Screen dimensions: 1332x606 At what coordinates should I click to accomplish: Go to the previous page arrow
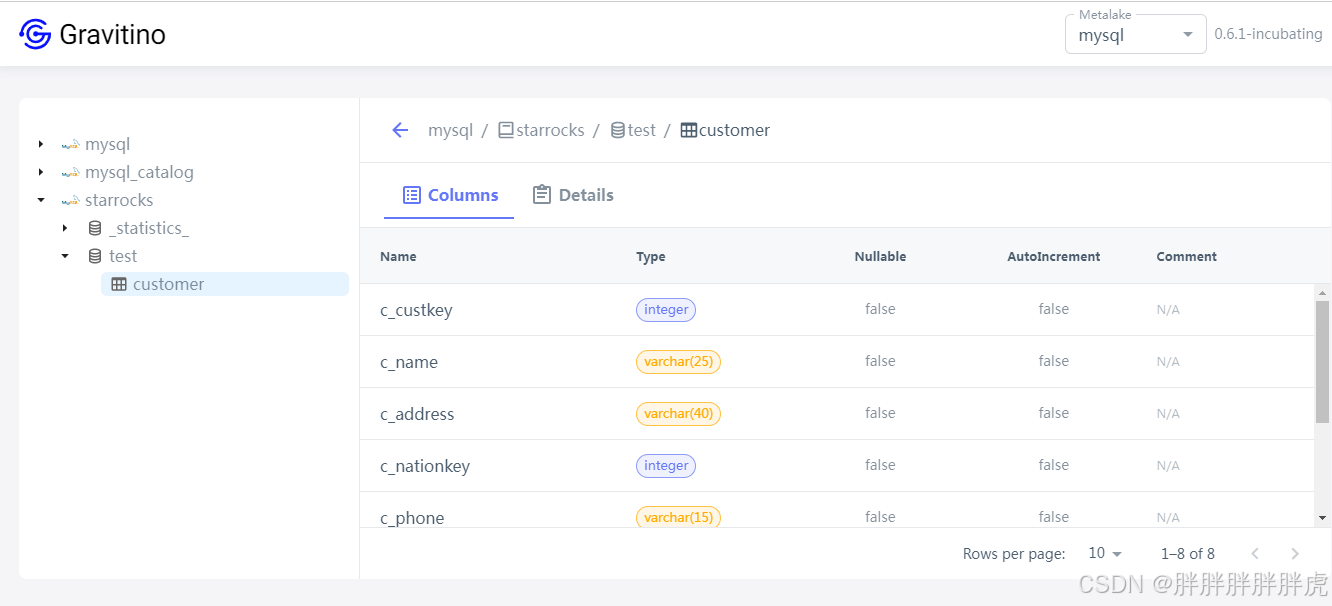point(1255,553)
